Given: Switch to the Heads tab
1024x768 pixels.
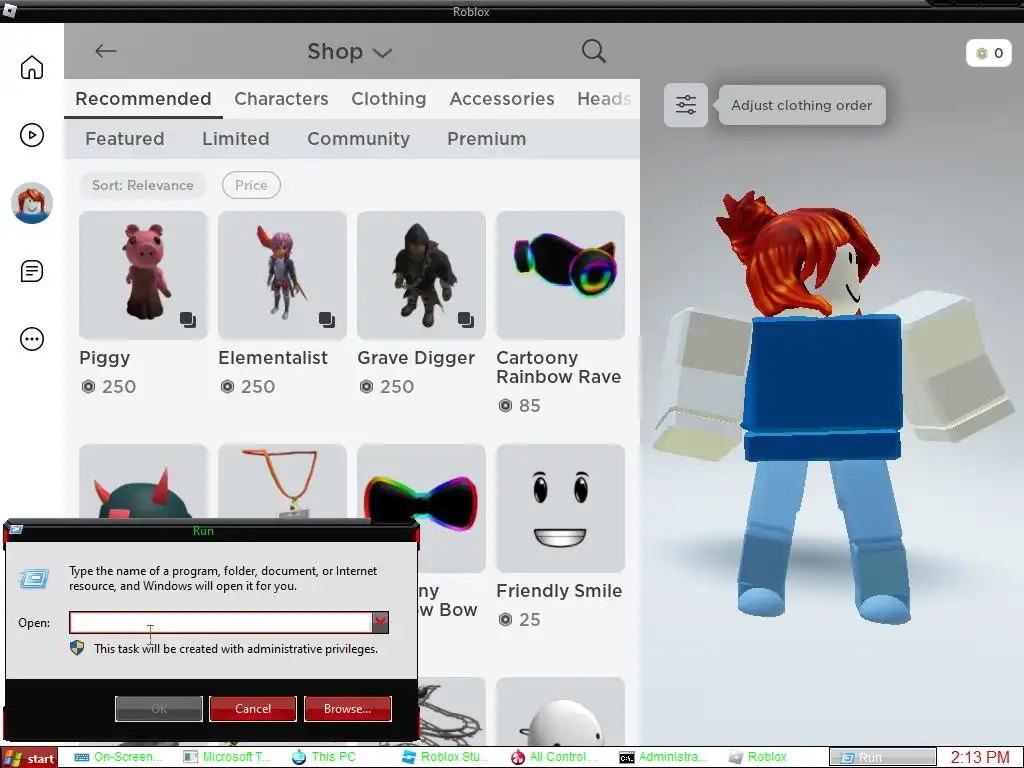Looking at the screenshot, I should point(604,99).
